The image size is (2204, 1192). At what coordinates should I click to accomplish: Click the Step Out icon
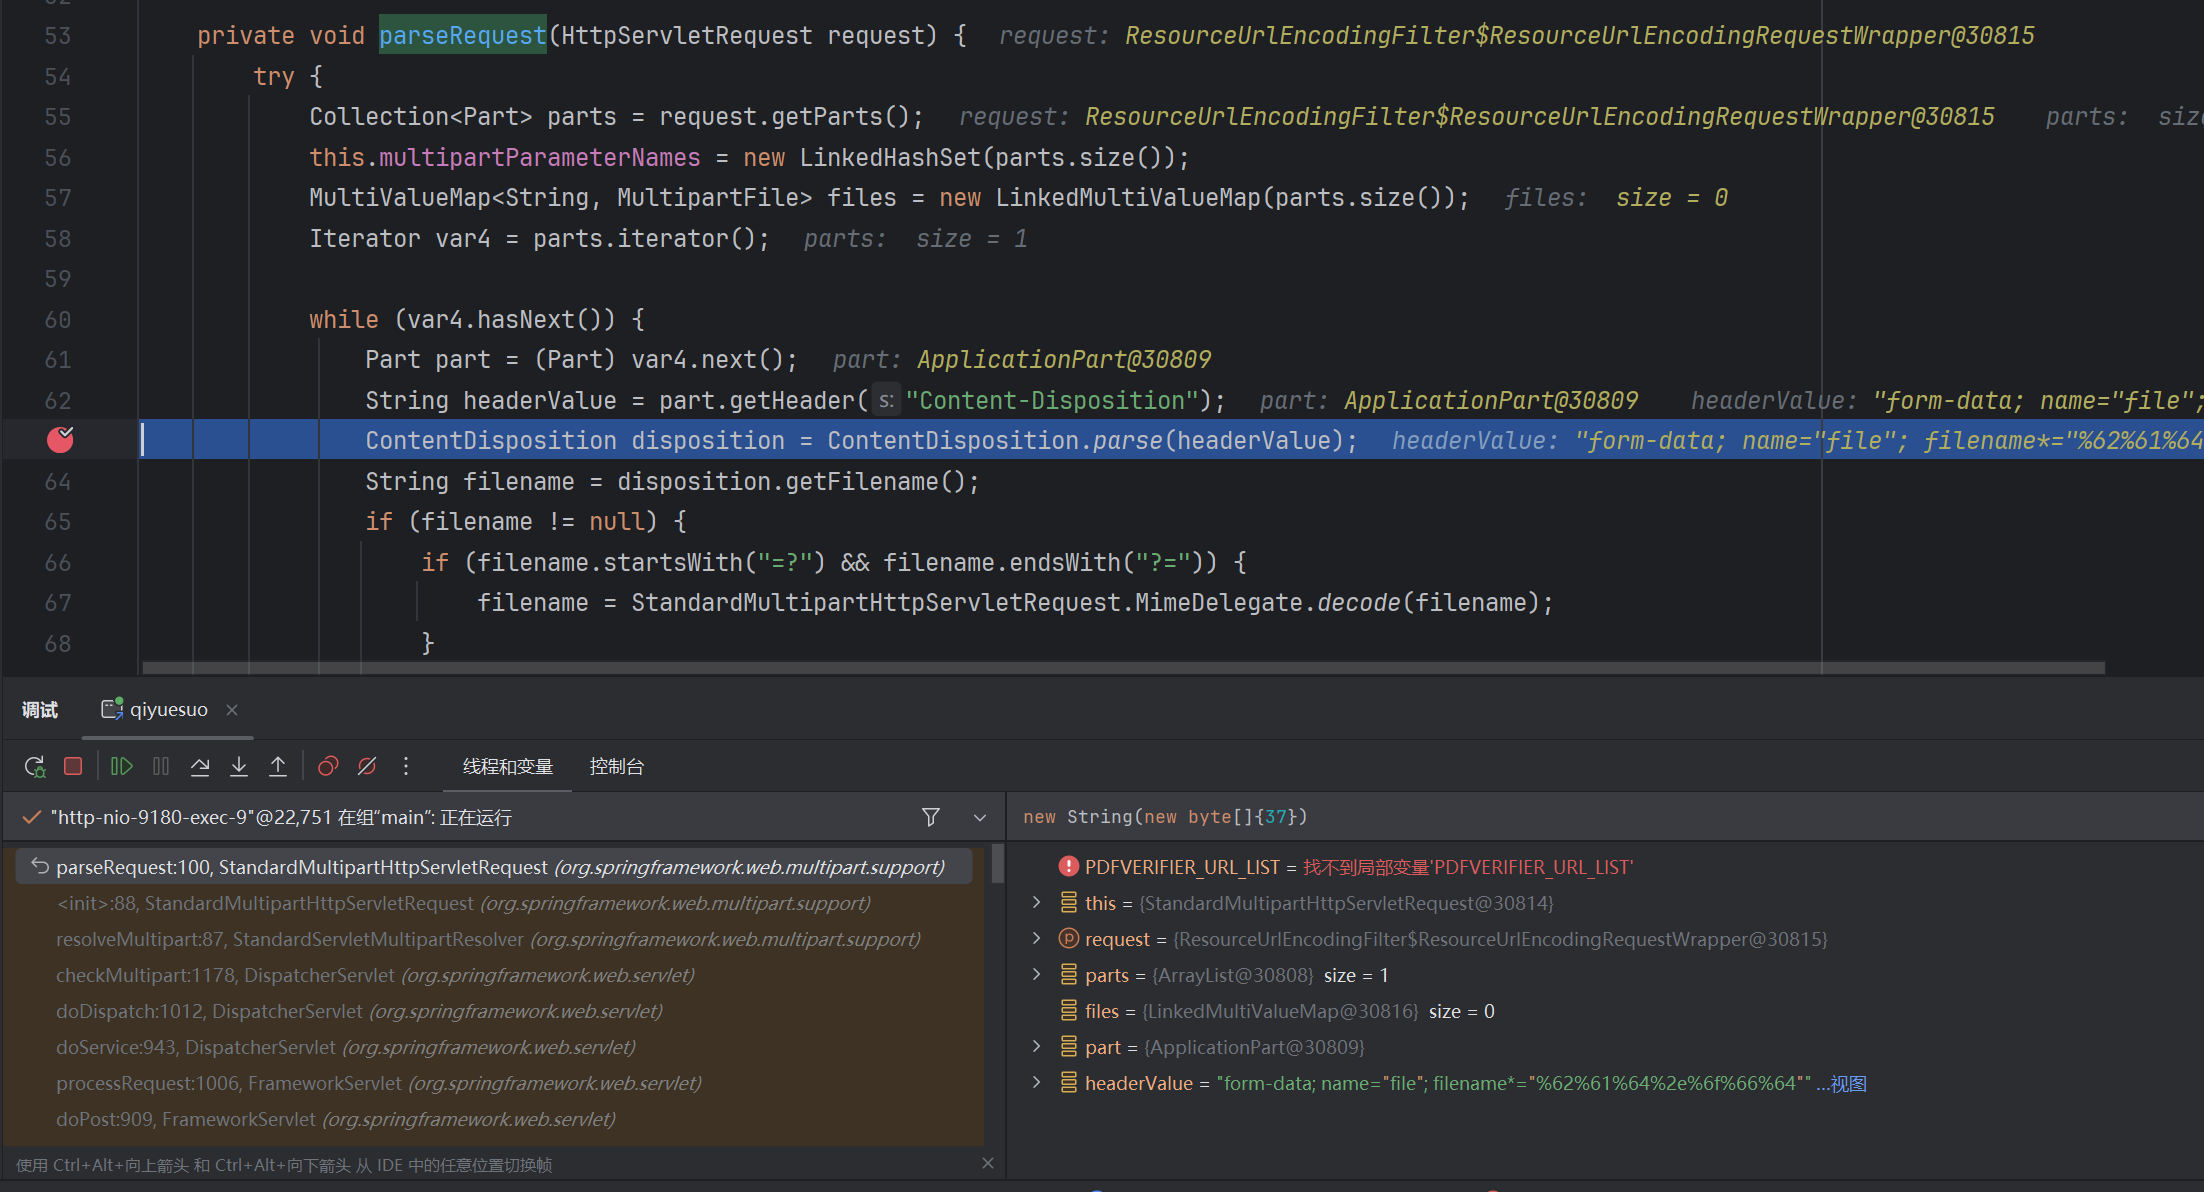278,767
